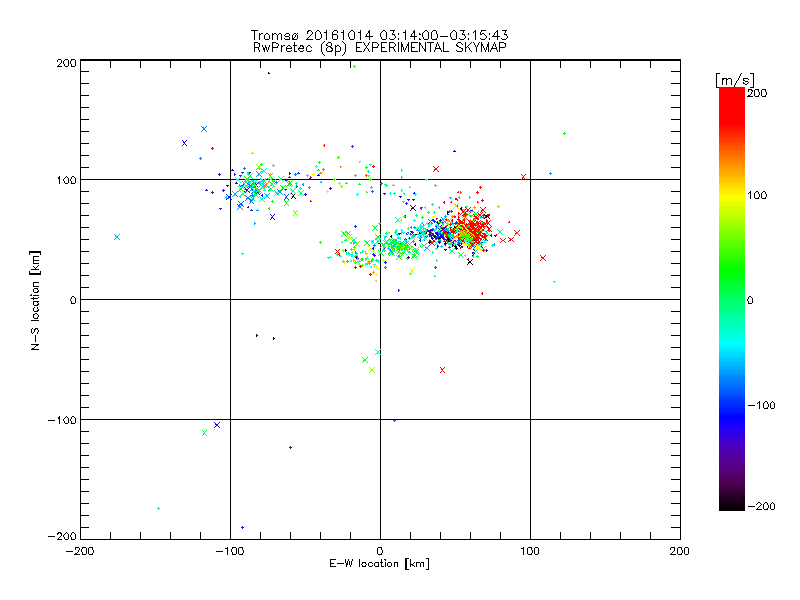This screenshot has width=800, height=600.
Task: Click the colorbar label '-200' at bottom
Action: tap(761, 506)
